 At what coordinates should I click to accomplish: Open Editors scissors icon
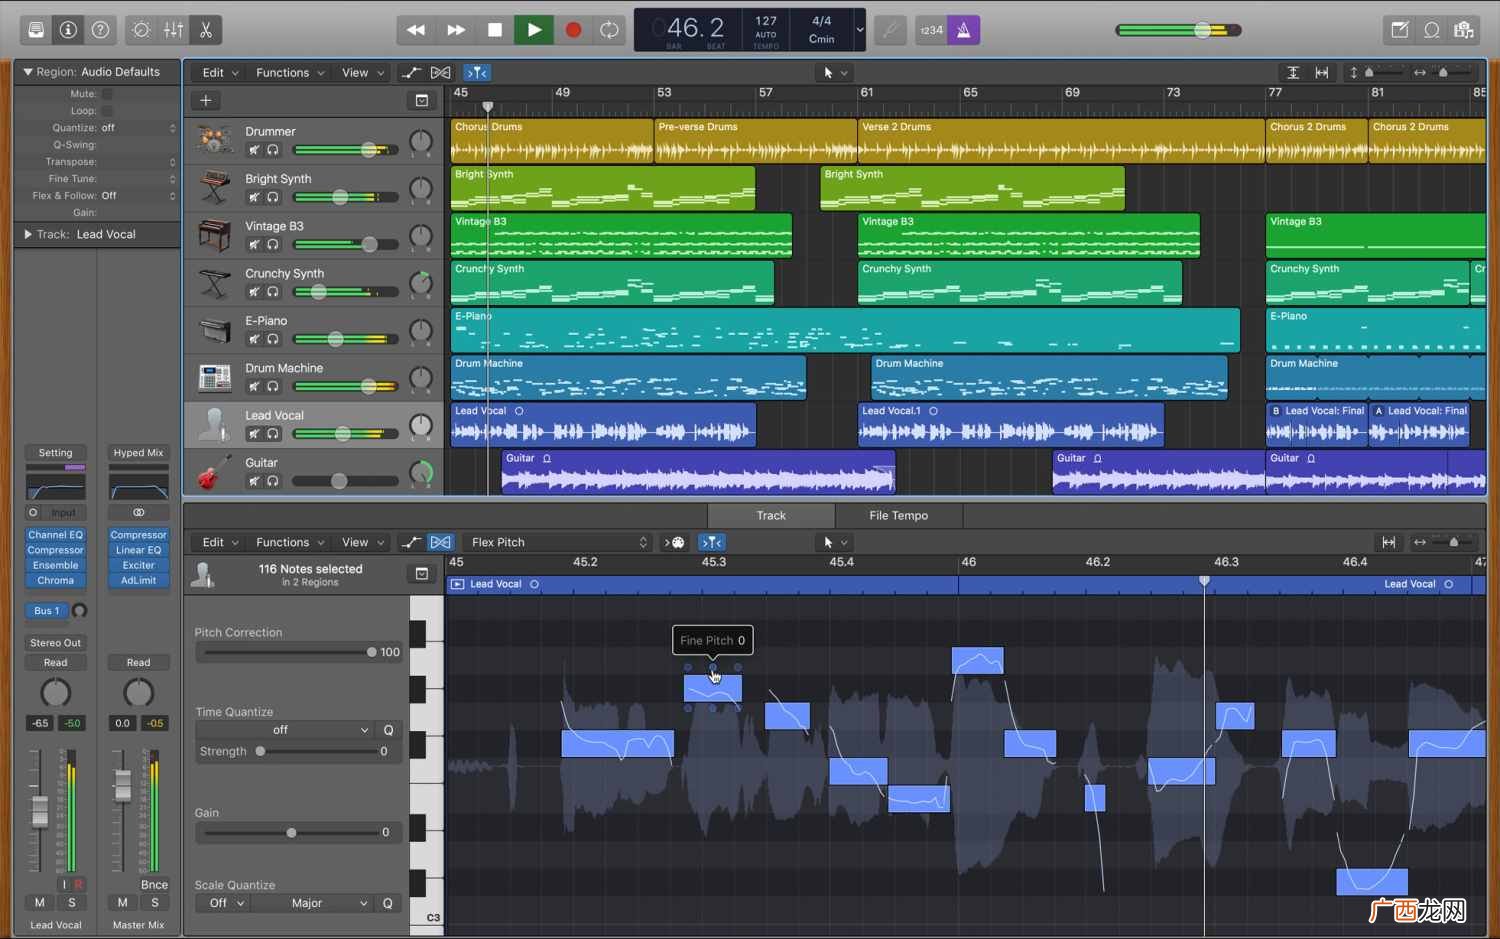206,30
